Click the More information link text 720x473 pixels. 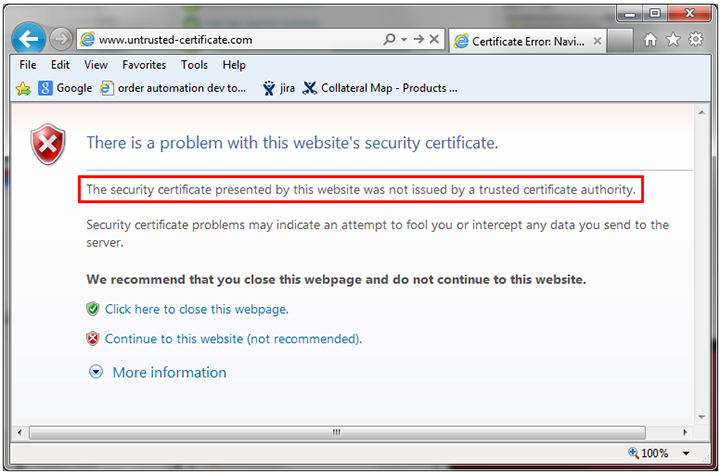[169, 372]
